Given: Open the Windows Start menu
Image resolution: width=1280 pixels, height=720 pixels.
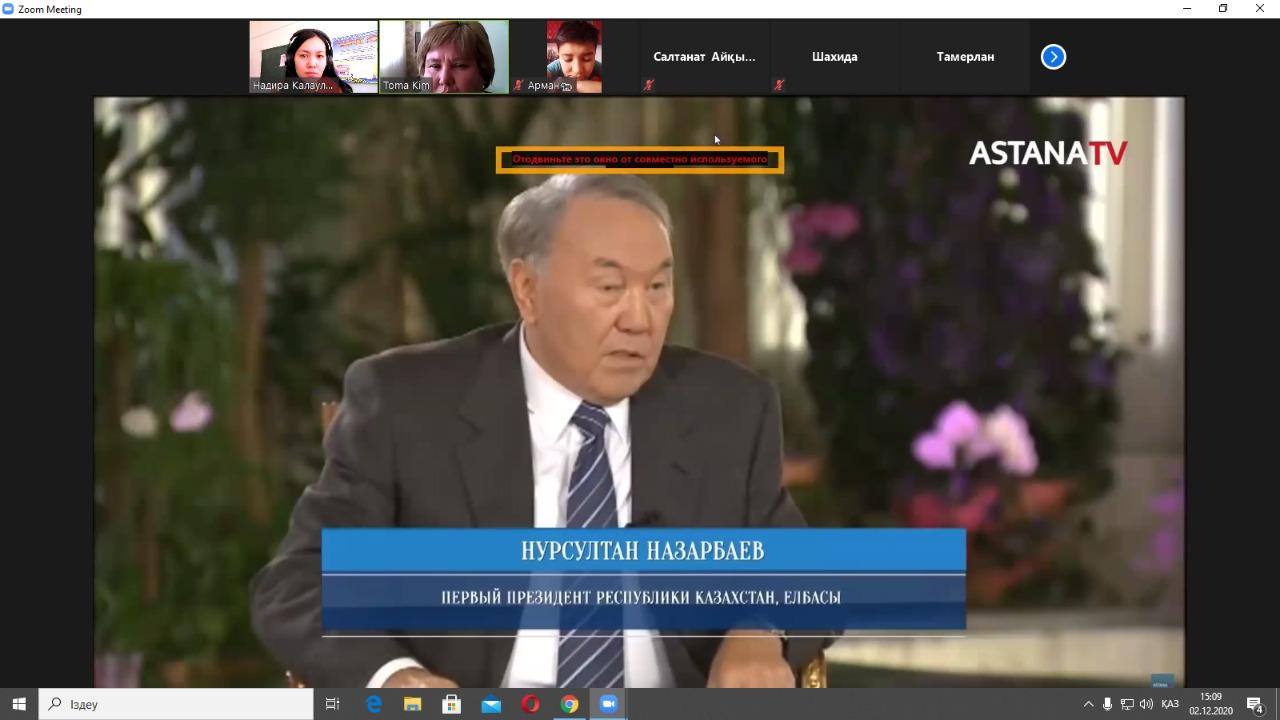Looking at the screenshot, I should pyautogui.click(x=19, y=704).
